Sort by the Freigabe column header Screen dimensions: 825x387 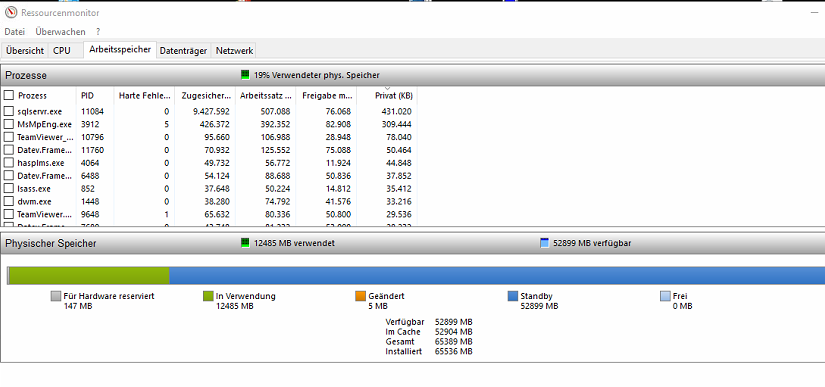pyautogui.click(x=326, y=96)
